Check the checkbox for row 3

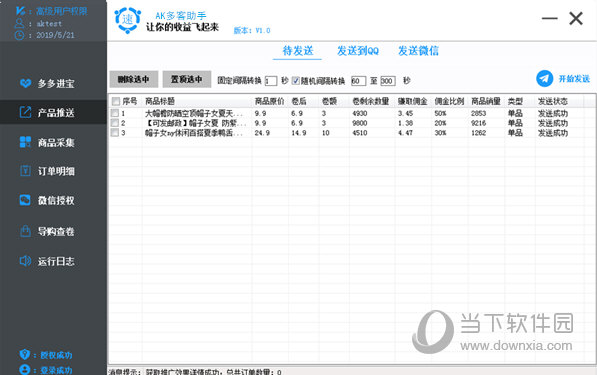(x=115, y=132)
